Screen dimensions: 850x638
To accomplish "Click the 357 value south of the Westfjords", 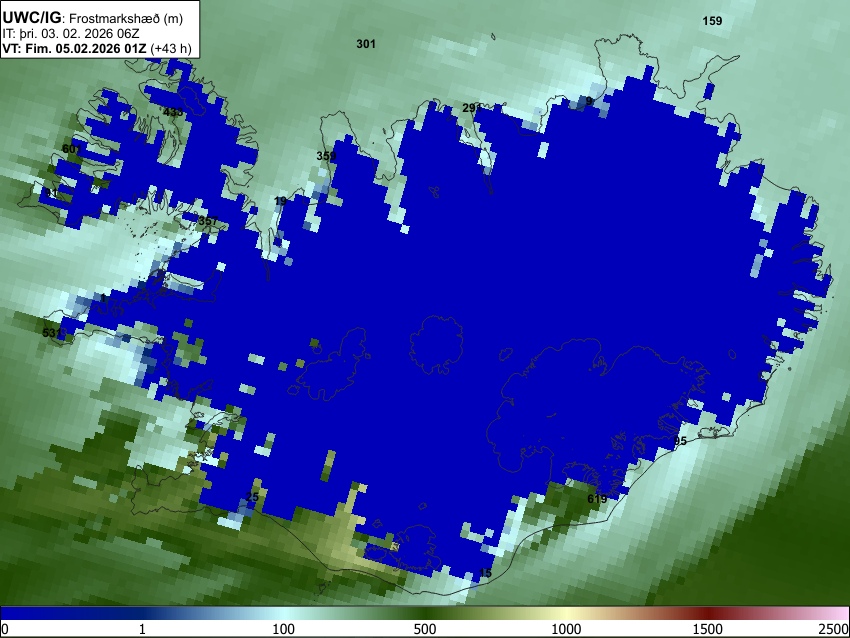I will coord(208,221).
